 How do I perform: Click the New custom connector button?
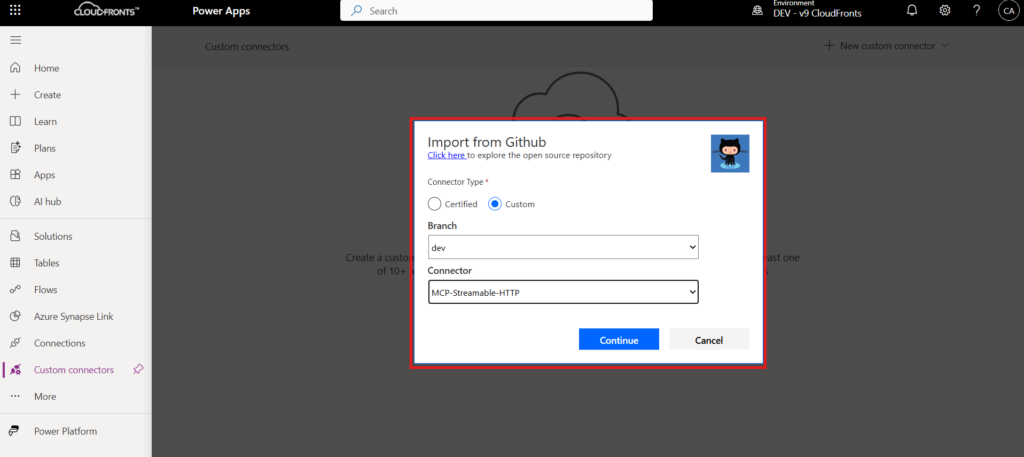tap(886, 46)
